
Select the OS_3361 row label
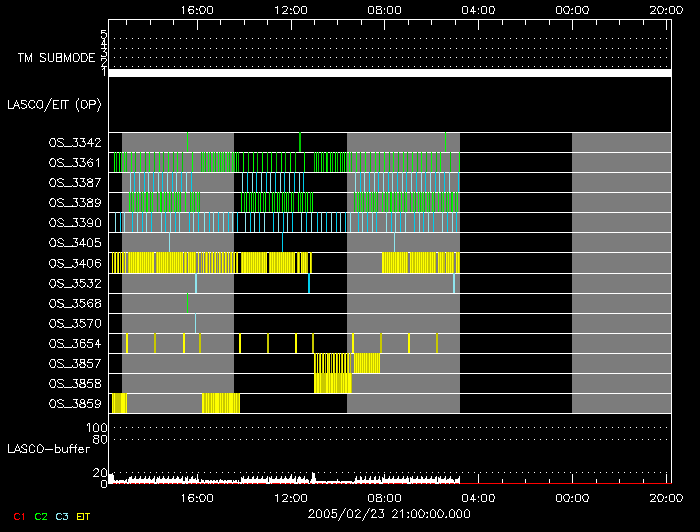75,163
